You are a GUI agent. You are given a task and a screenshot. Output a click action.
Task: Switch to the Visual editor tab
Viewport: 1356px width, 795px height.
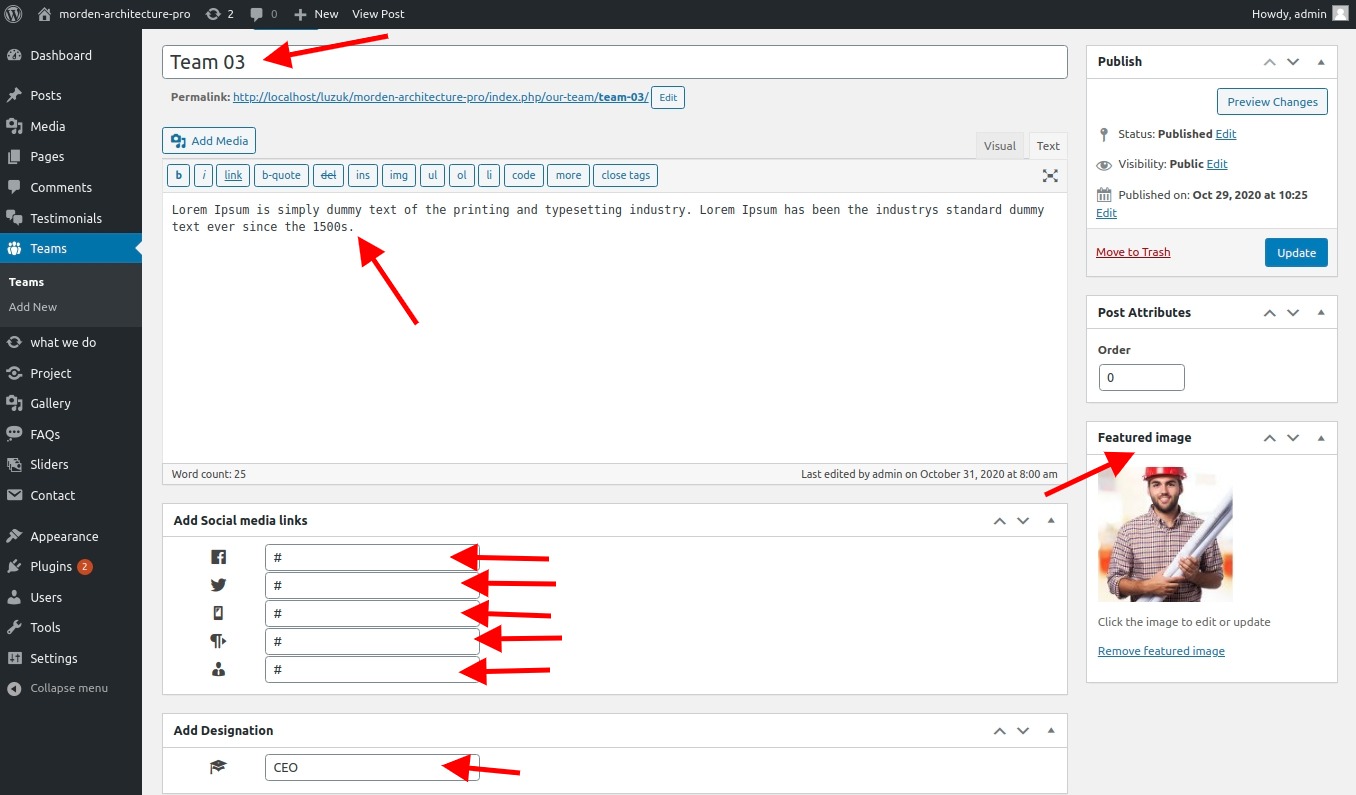tap(999, 146)
